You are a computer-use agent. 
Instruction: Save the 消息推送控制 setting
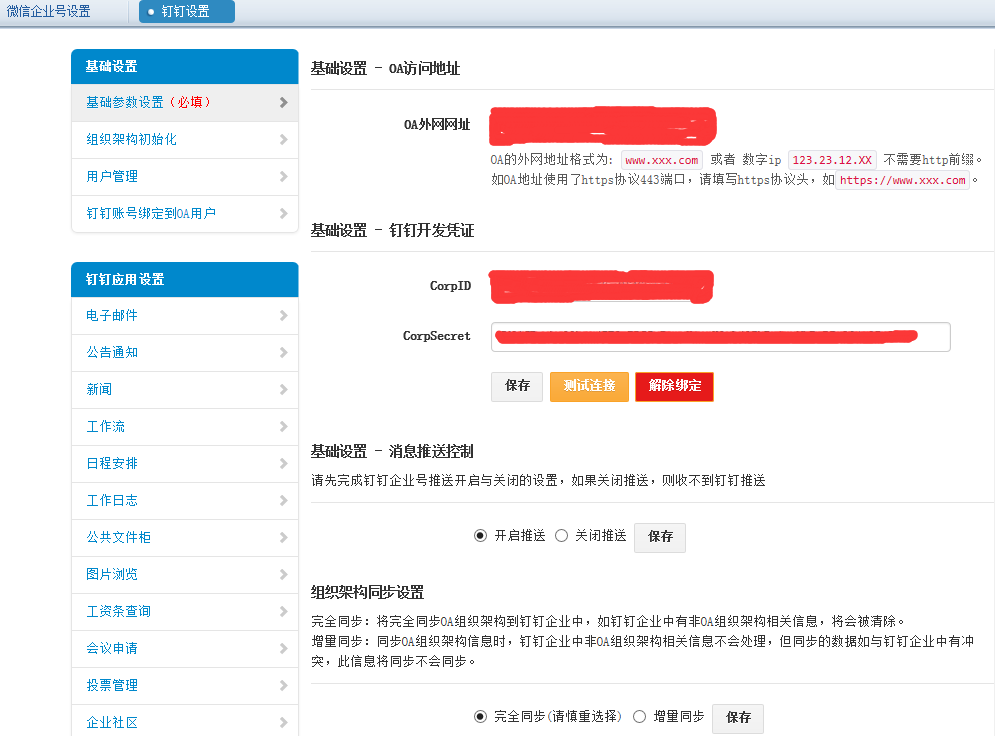tap(660, 537)
